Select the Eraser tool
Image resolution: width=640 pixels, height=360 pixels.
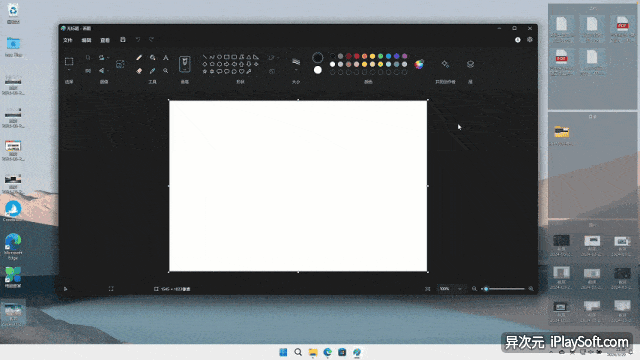tap(139, 71)
